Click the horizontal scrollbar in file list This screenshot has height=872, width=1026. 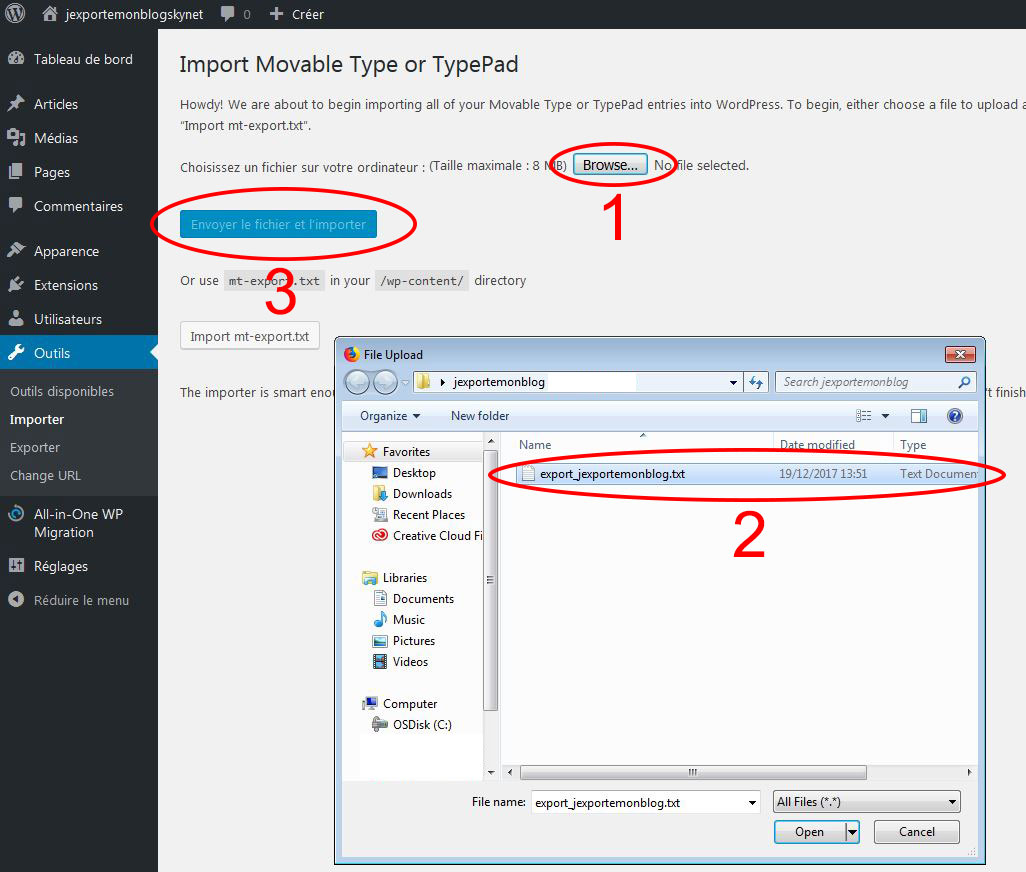click(693, 773)
